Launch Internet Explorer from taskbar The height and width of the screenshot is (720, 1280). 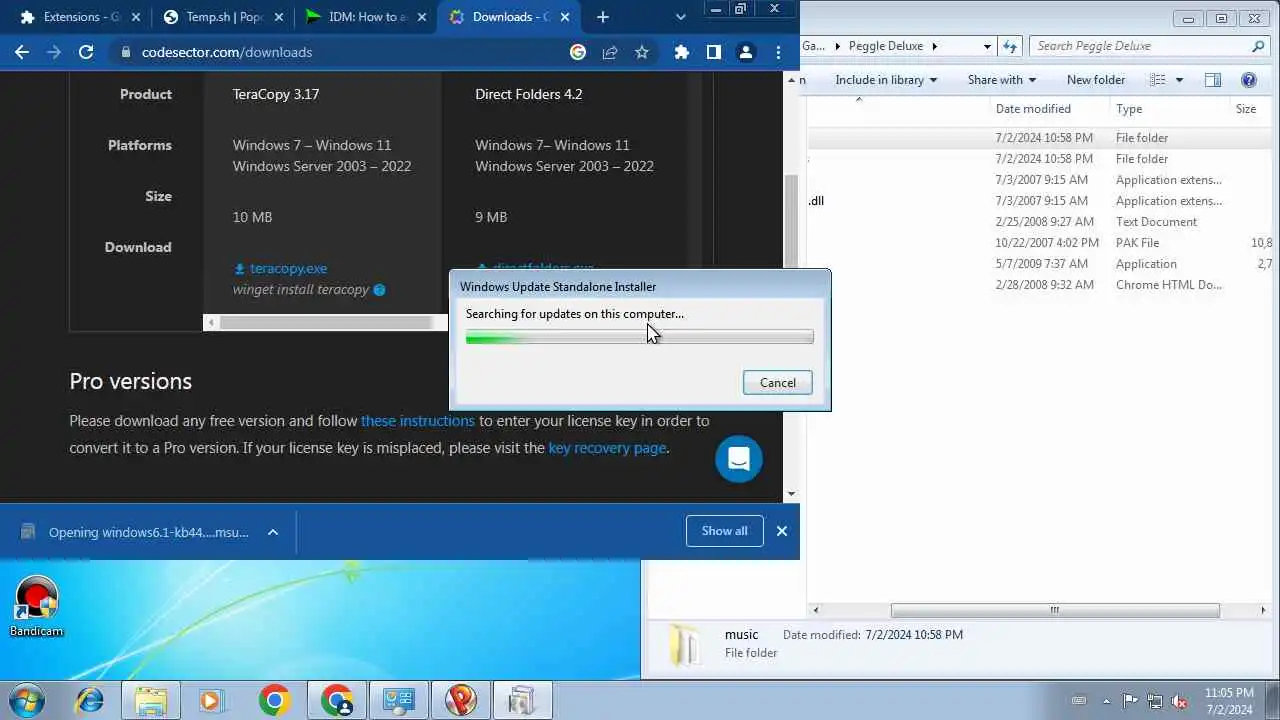[x=89, y=700]
